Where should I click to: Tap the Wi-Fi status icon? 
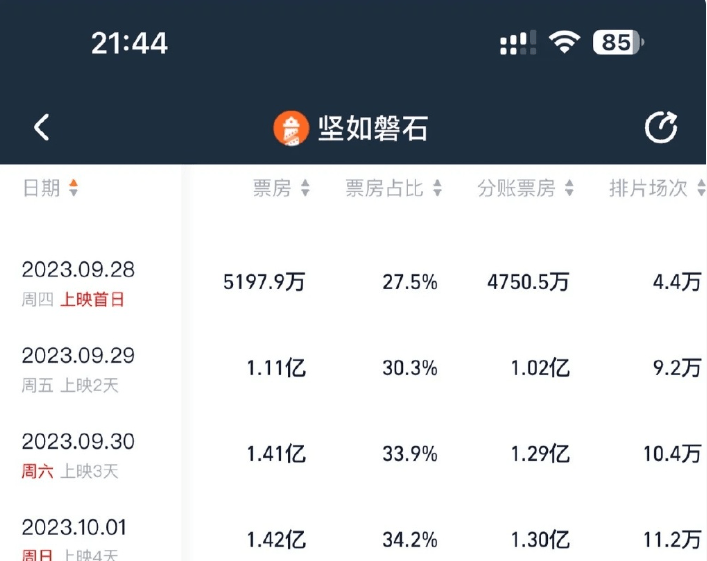tap(565, 42)
